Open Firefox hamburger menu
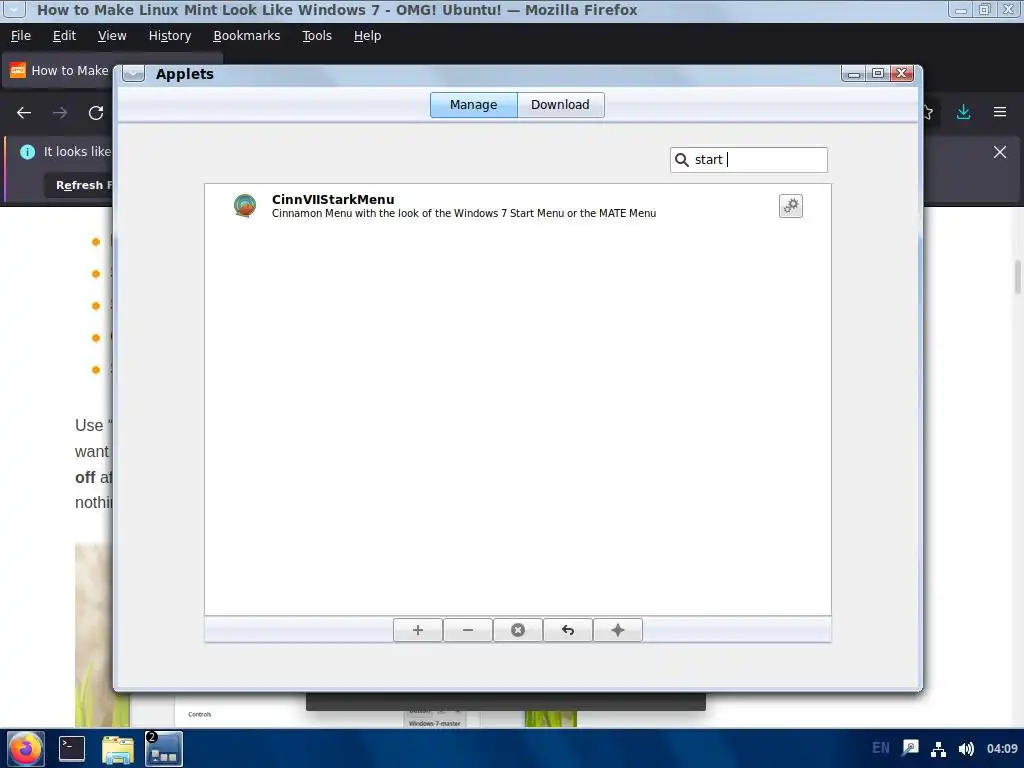1024x768 pixels. click(1000, 112)
